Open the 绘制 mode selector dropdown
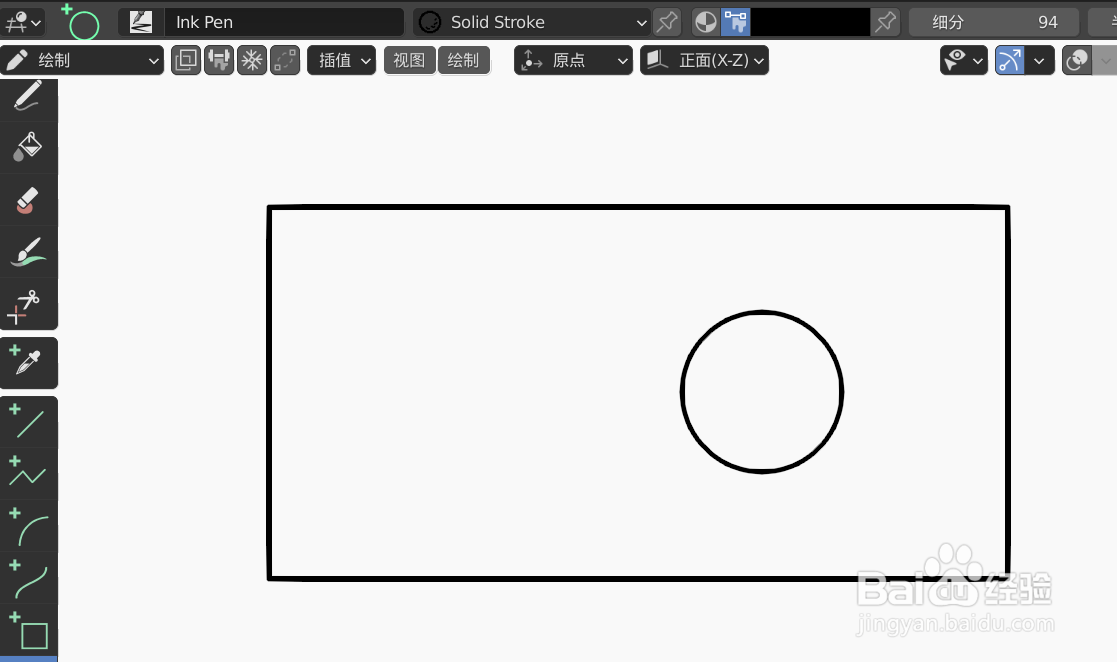The image size is (1117, 662). pyautogui.click(x=82, y=61)
